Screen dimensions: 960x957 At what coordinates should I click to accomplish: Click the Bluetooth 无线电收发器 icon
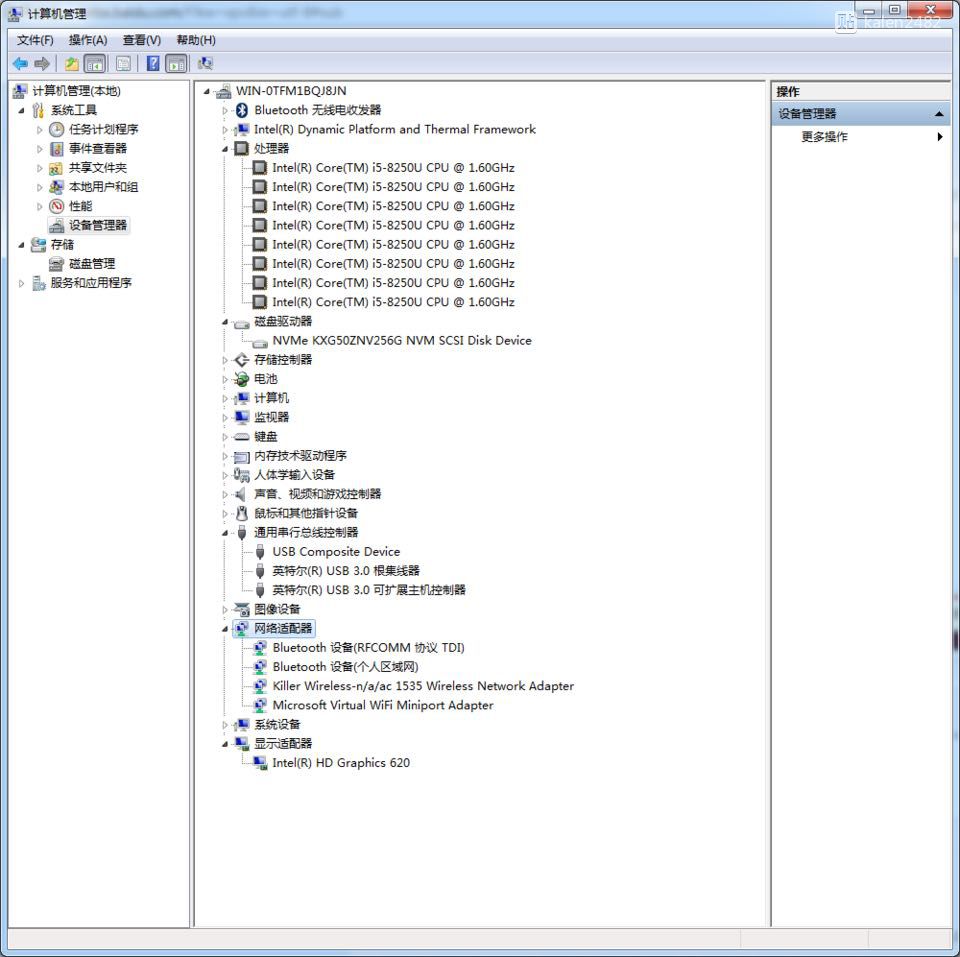click(242, 110)
